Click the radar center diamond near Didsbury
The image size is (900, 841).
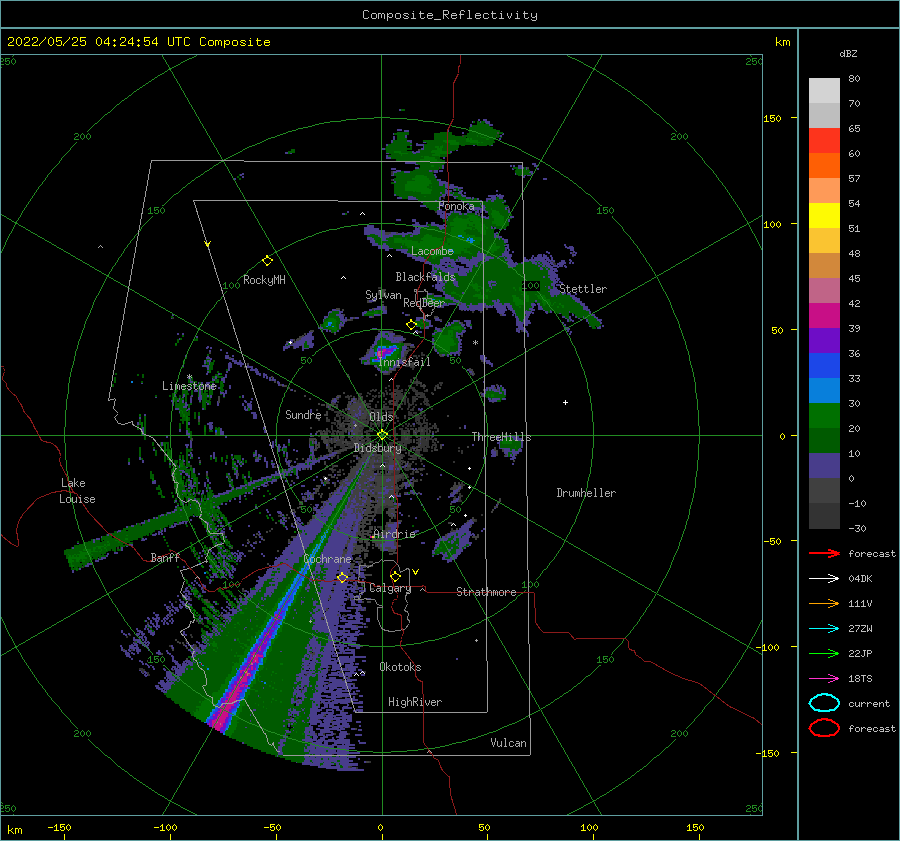tap(382, 435)
